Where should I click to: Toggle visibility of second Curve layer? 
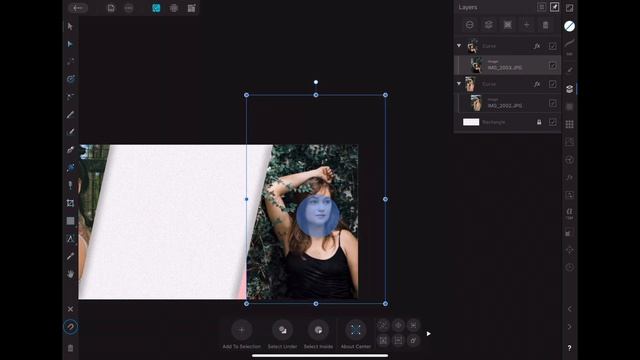click(552, 84)
